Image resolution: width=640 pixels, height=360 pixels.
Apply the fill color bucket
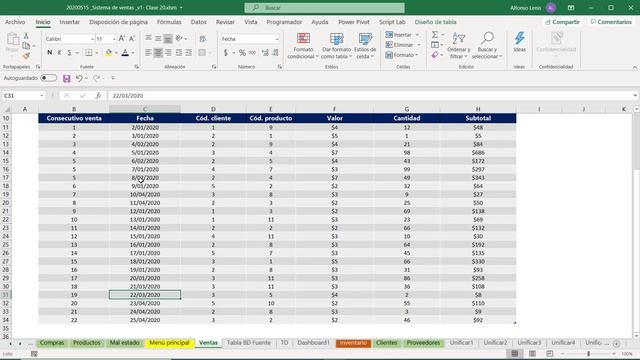tap(109, 53)
